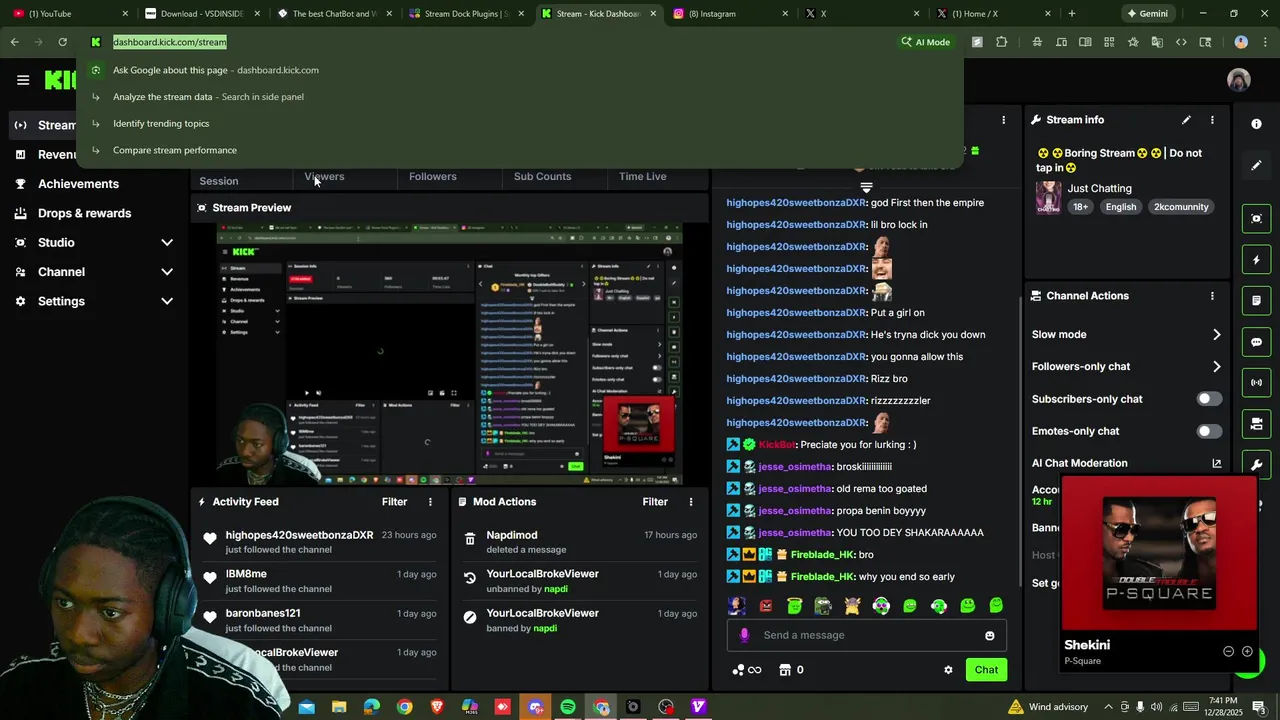Viewport: 1280px width, 720px height.
Task: Click the document icon in the right sidebar
Action: click(1256, 301)
